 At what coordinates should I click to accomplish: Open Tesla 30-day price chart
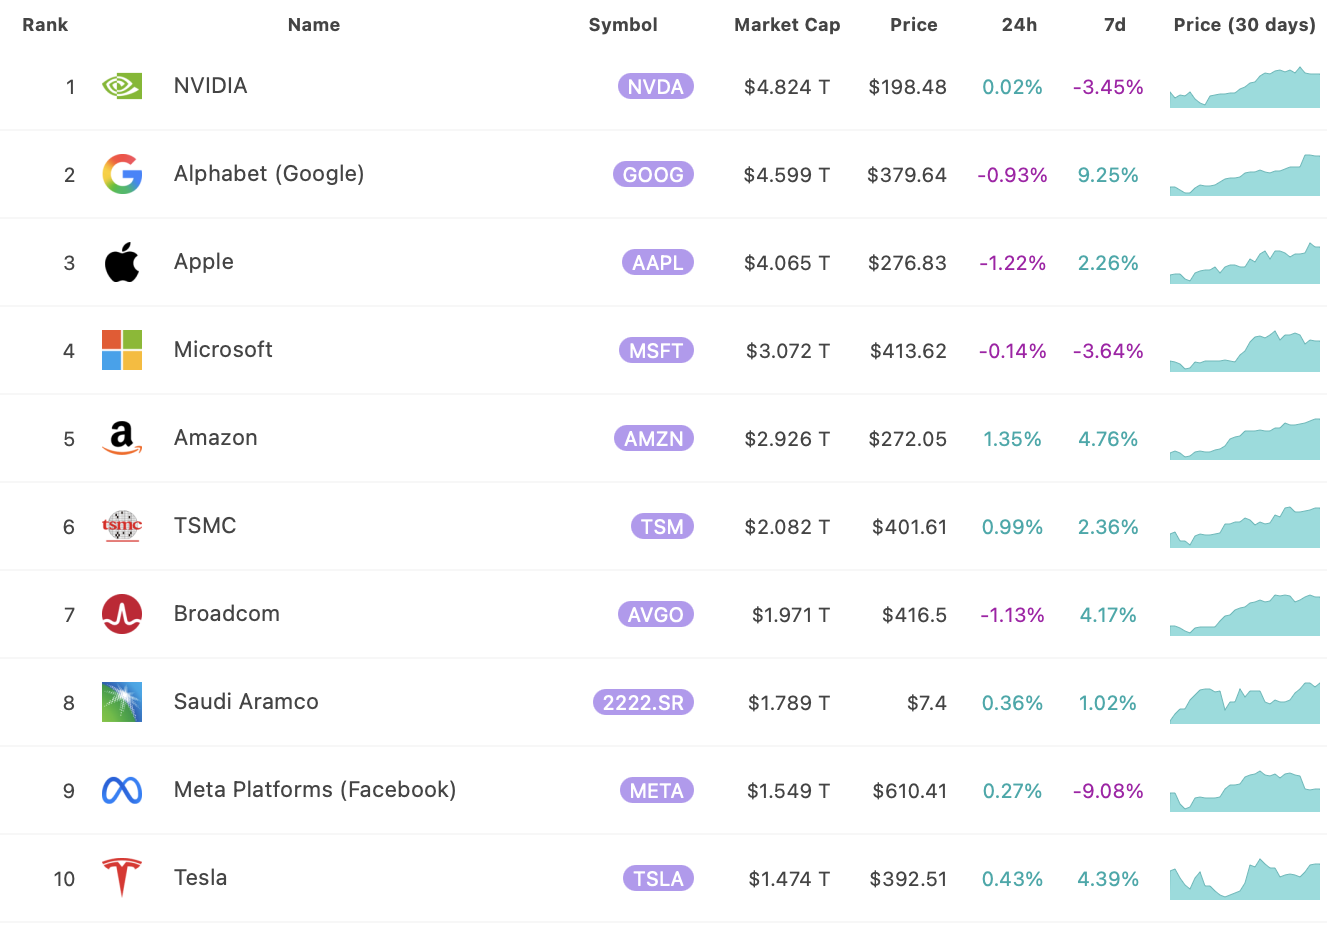coord(1245,879)
